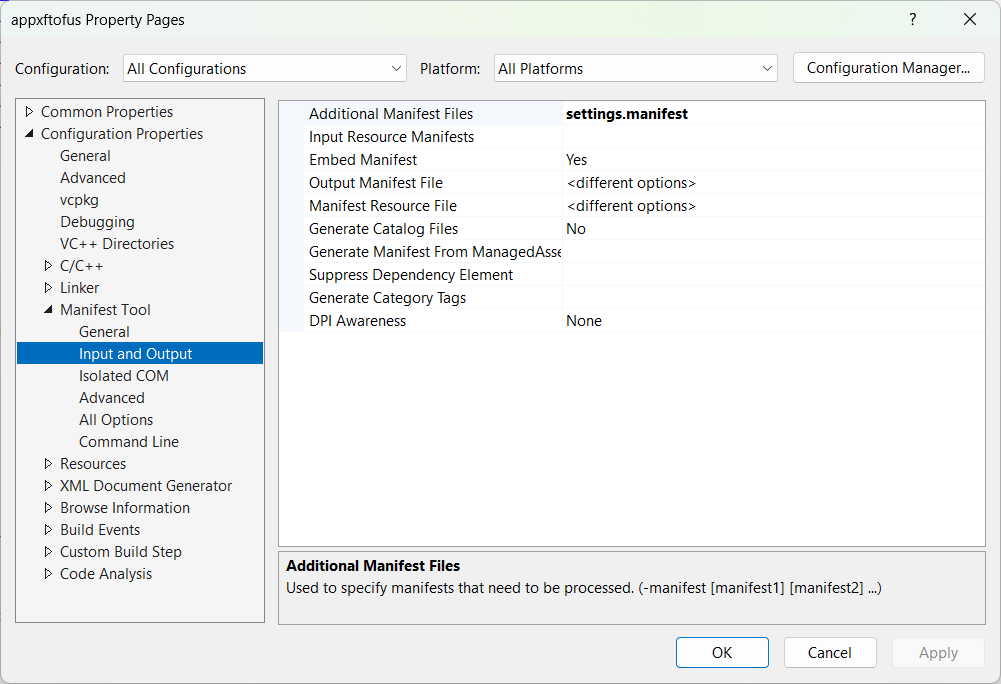Open the Platform dropdown
Screen dimensions: 1001x684
click(635, 68)
